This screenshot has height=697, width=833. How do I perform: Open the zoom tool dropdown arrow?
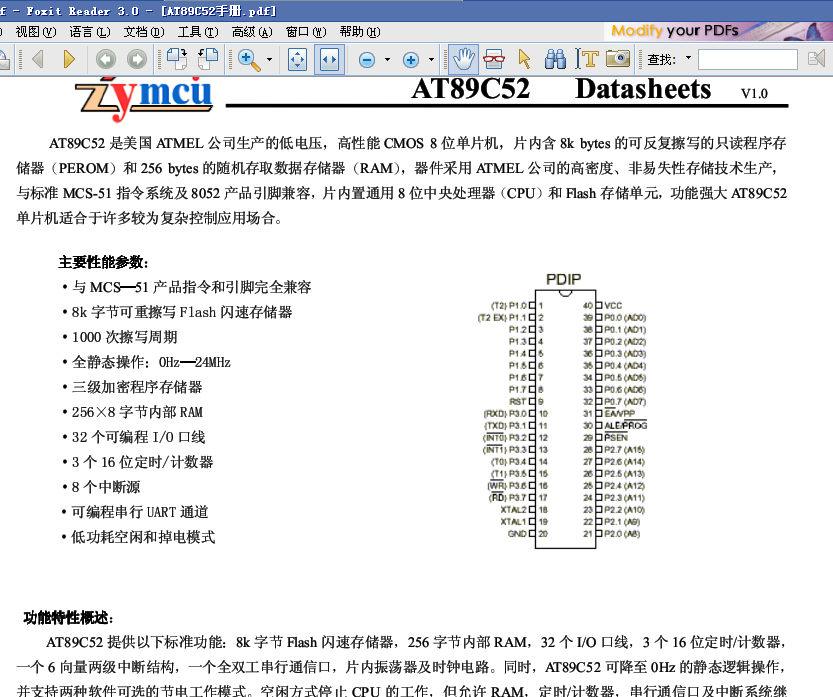(269, 60)
